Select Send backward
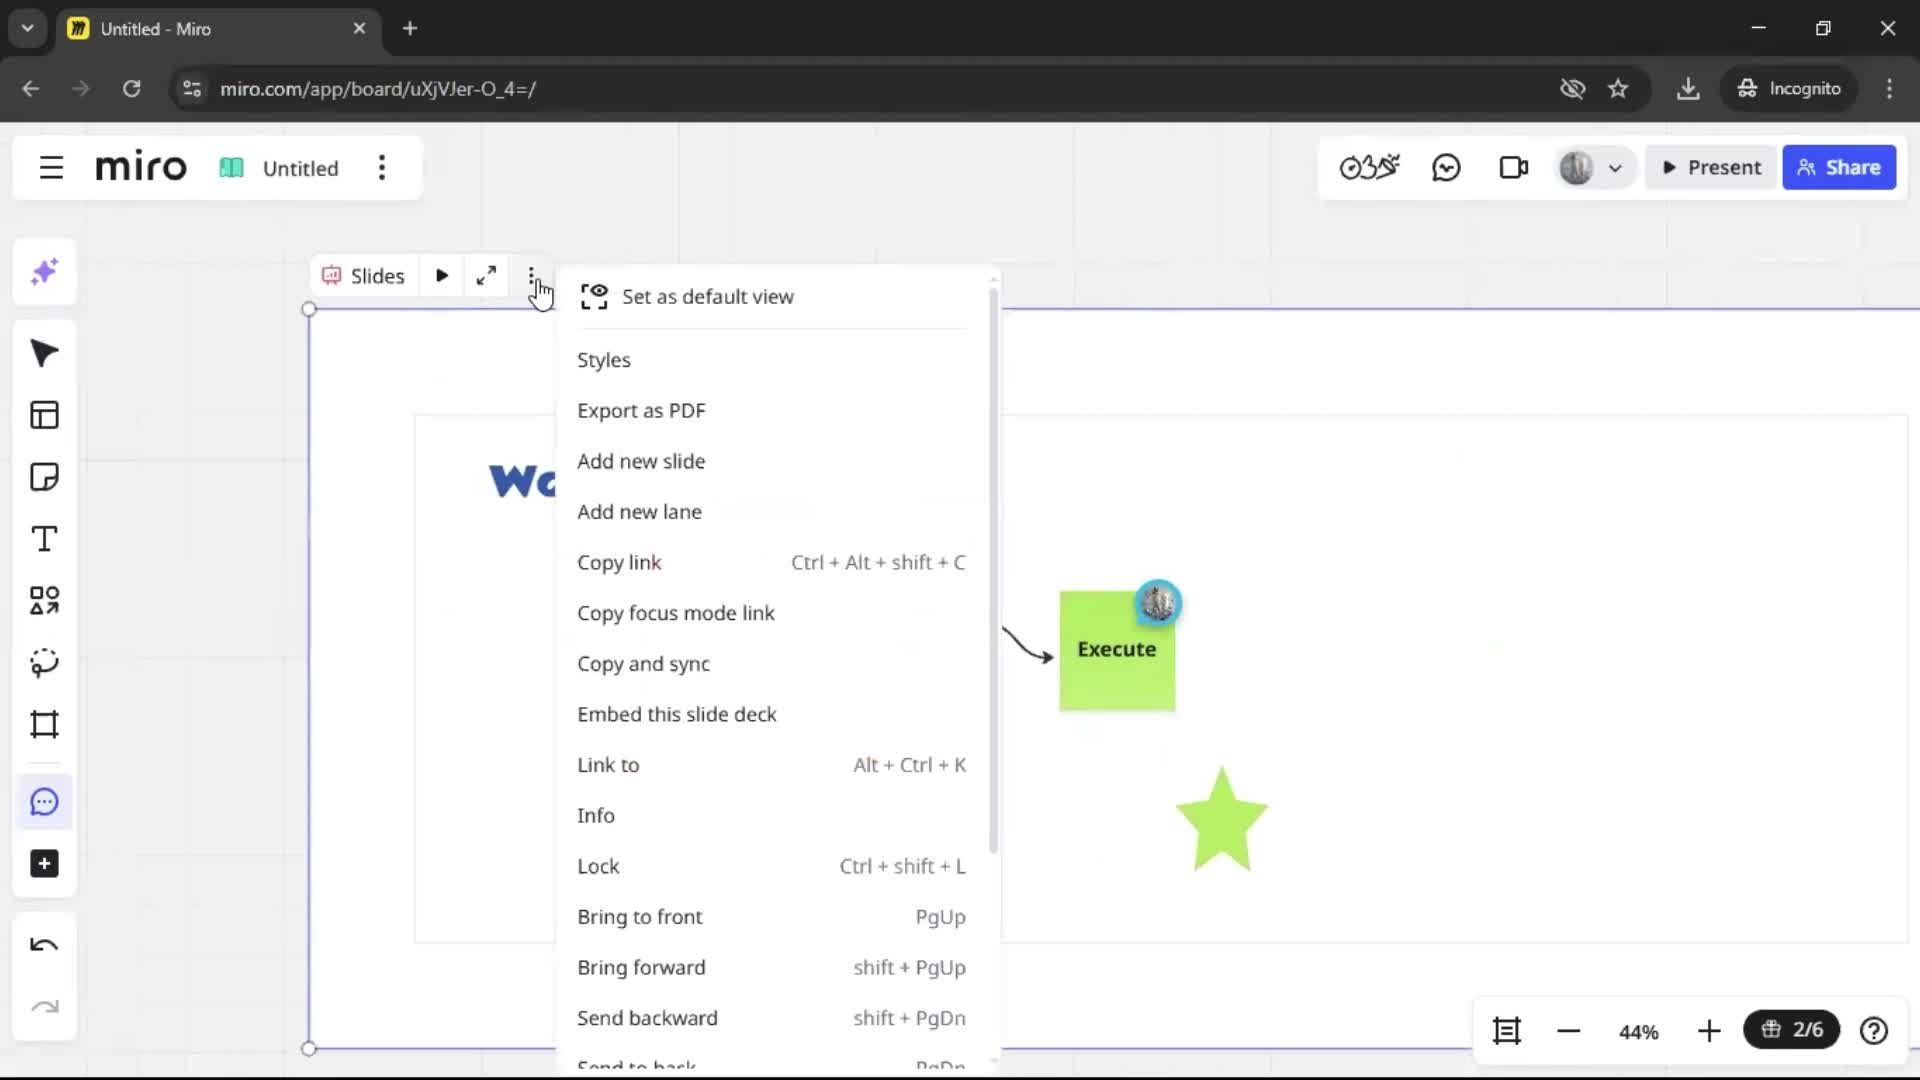Image resolution: width=1920 pixels, height=1080 pixels. [772, 1018]
